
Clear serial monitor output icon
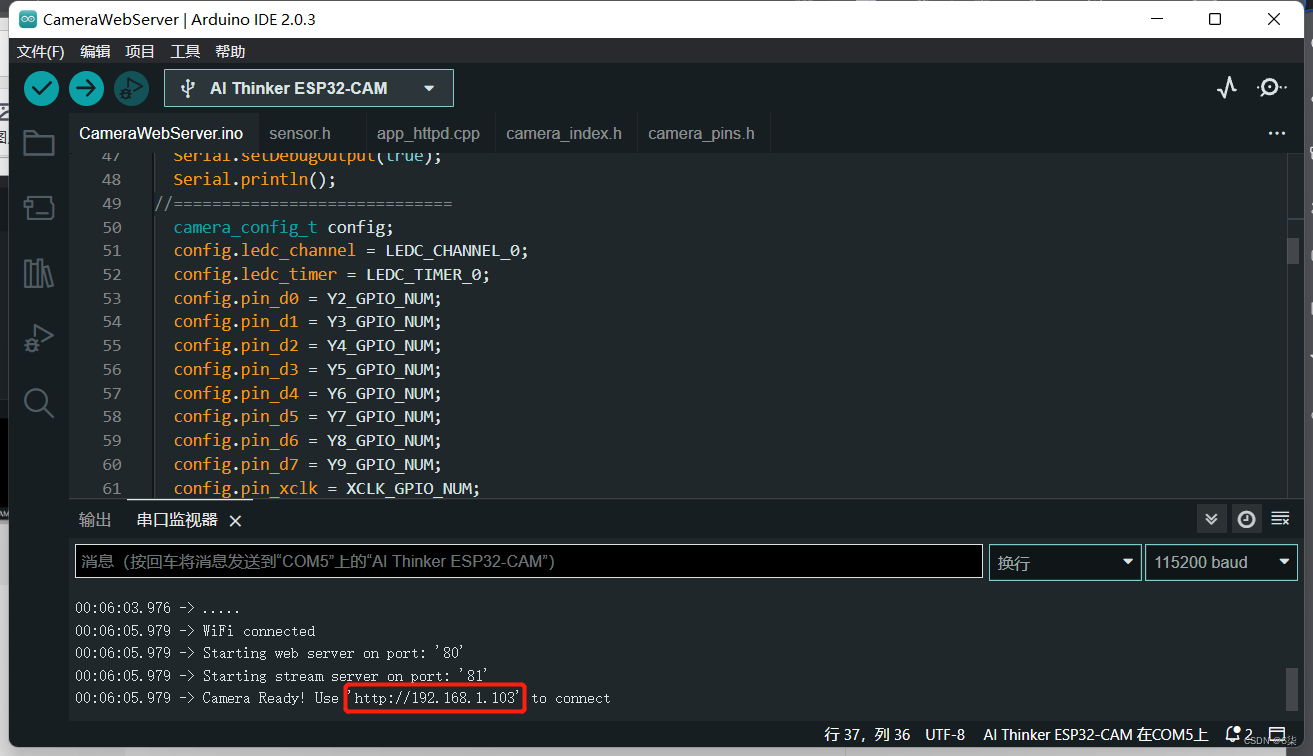[1280, 519]
